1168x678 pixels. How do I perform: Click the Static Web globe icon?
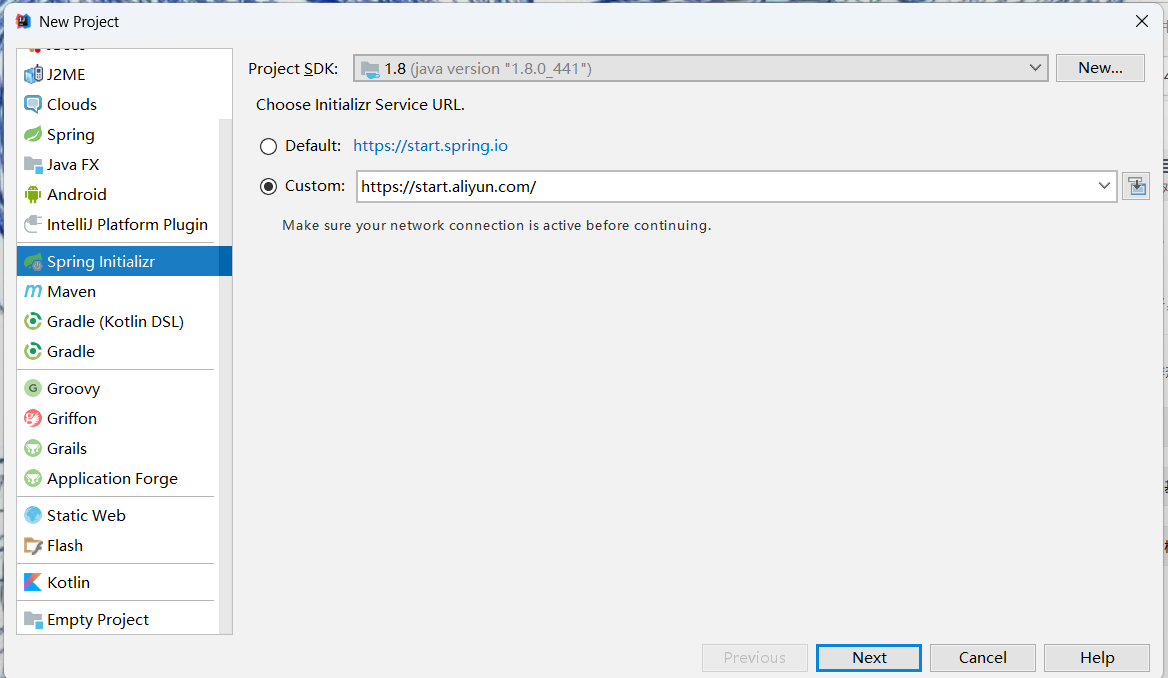point(33,515)
